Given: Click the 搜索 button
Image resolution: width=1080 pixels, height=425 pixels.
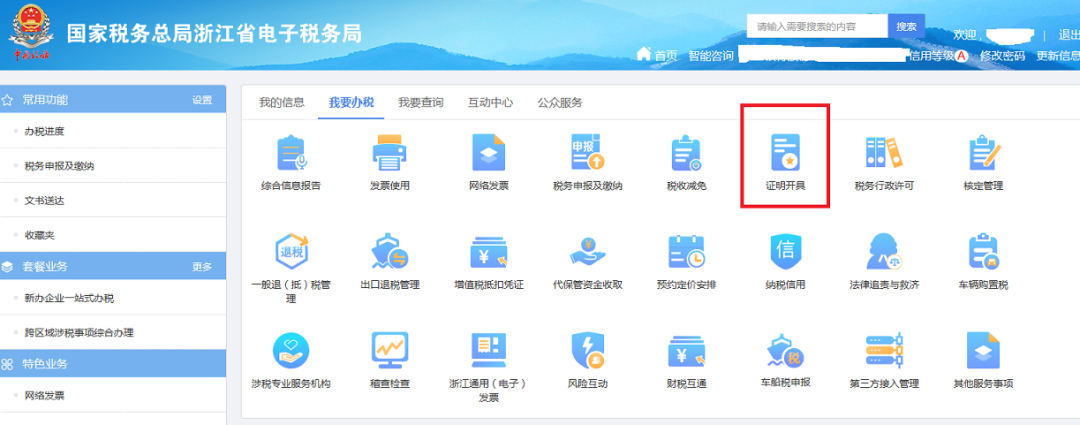Looking at the screenshot, I should (x=906, y=26).
